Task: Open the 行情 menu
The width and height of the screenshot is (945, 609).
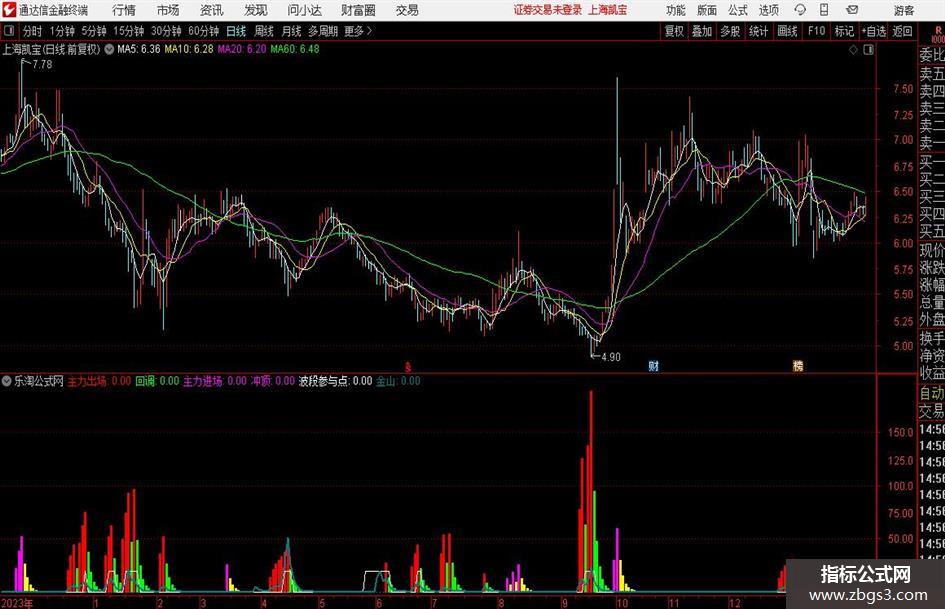Action: (x=124, y=10)
